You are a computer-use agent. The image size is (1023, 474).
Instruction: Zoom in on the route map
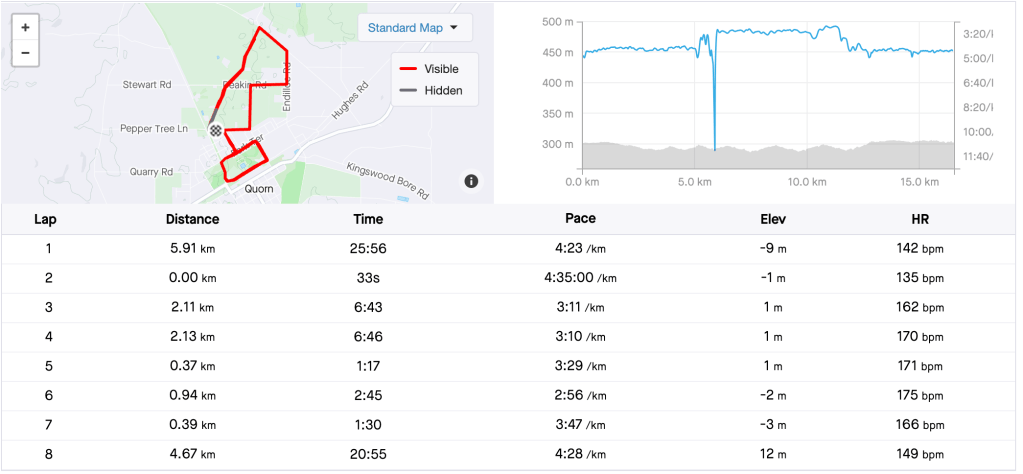pos(25,28)
